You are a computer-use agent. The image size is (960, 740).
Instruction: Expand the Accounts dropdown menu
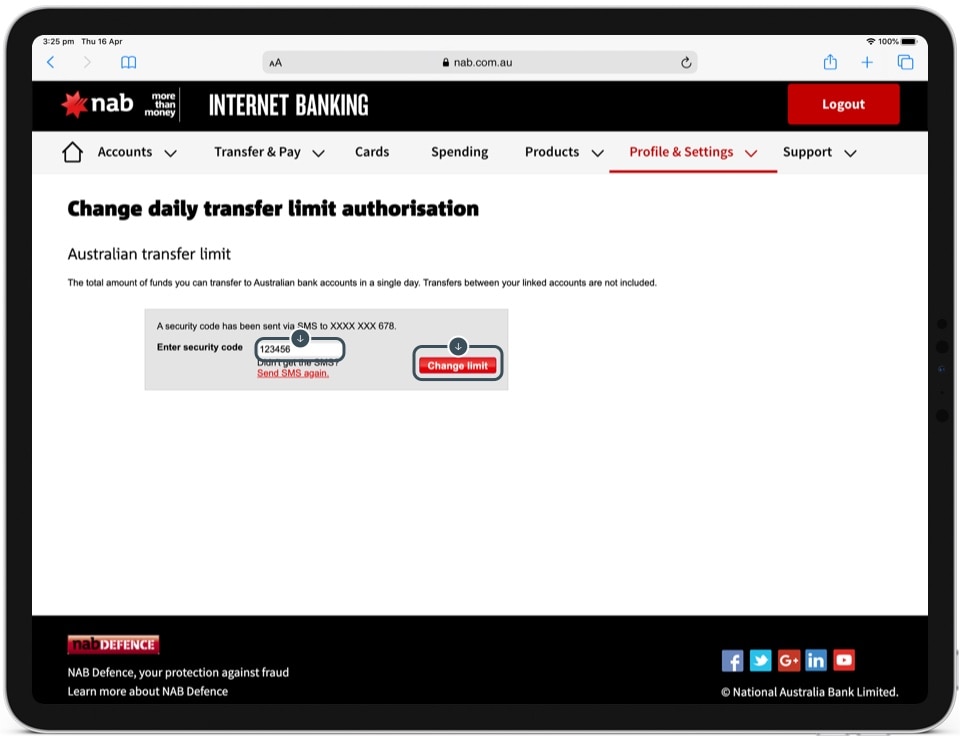137,152
